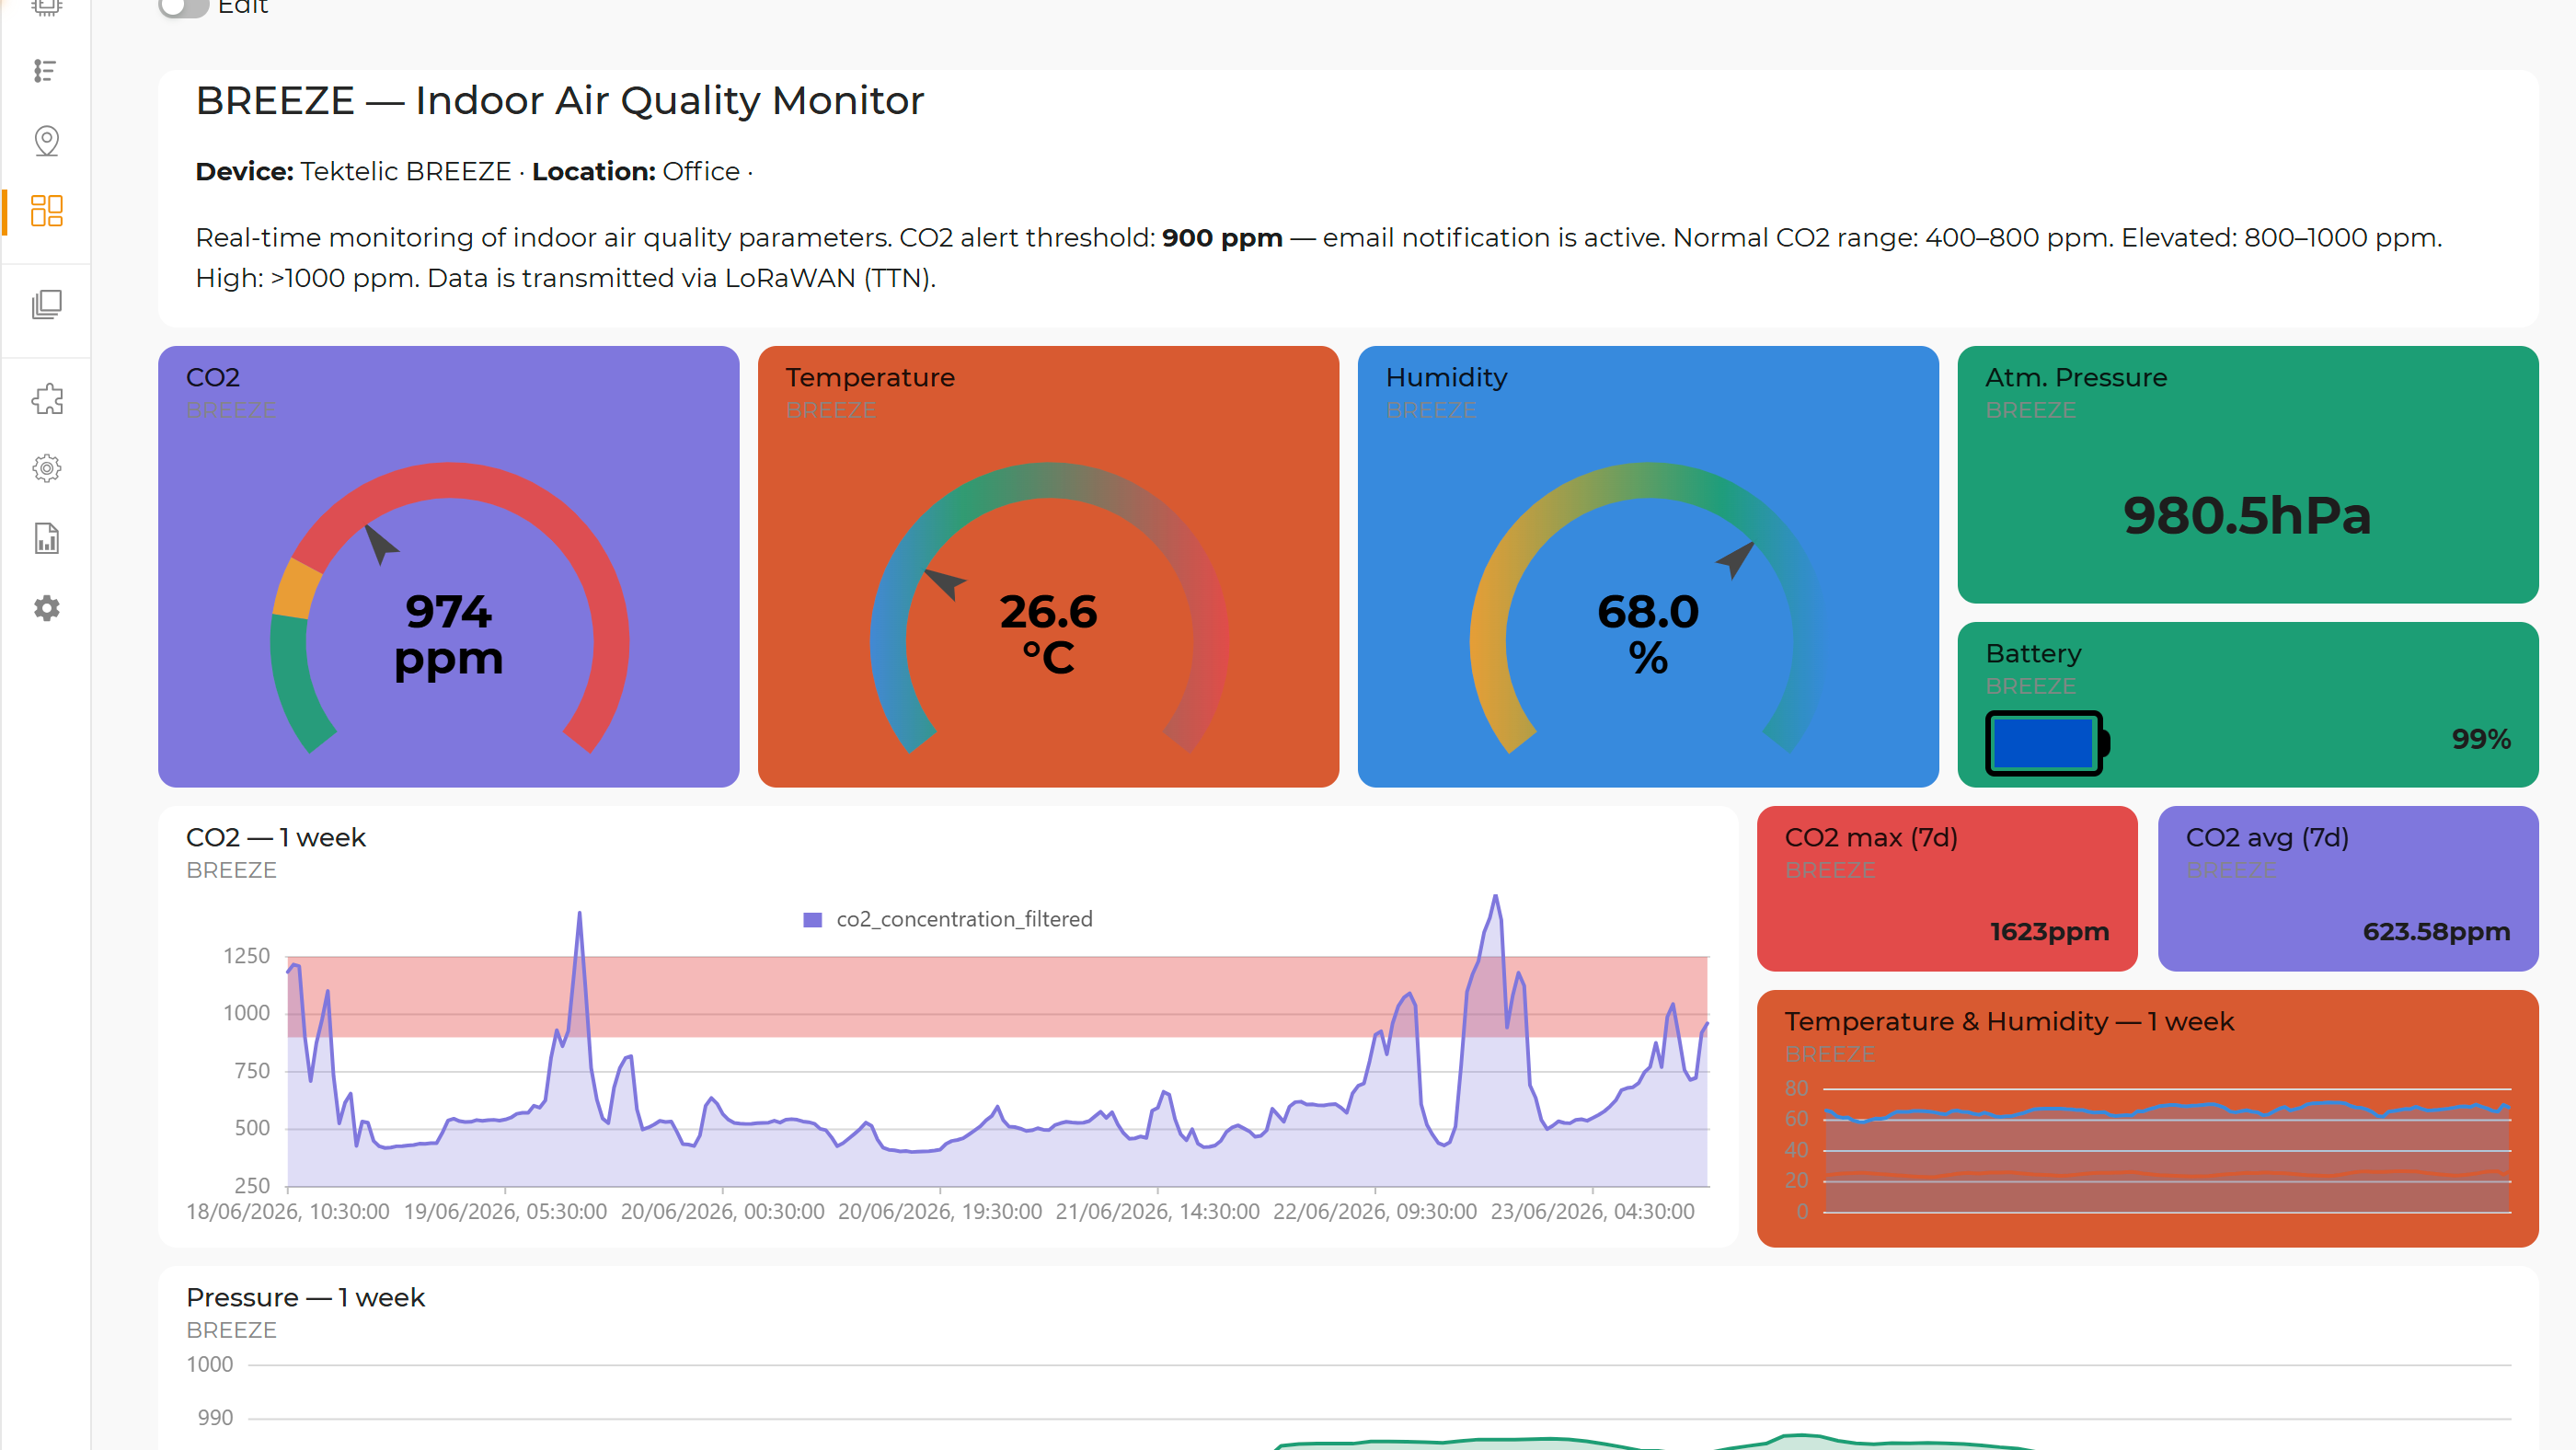
Task: Click the 68.0 % humidity reading
Action: click(x=1648, y=634)
